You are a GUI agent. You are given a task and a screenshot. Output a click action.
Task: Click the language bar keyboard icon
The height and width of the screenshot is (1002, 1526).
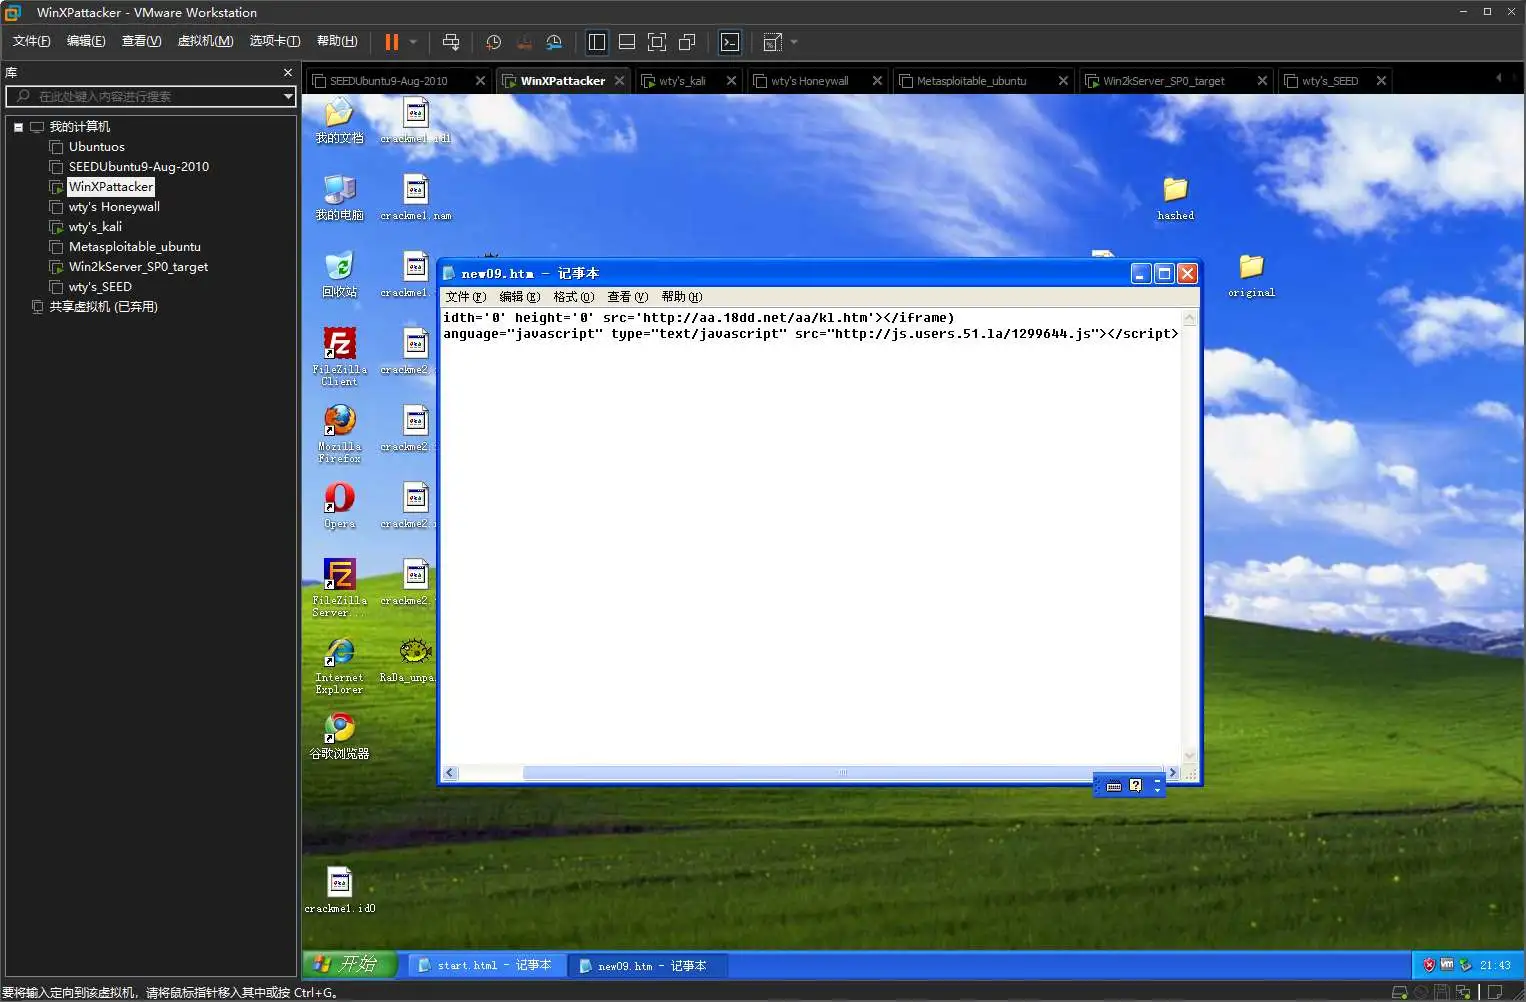point(1114,786)
